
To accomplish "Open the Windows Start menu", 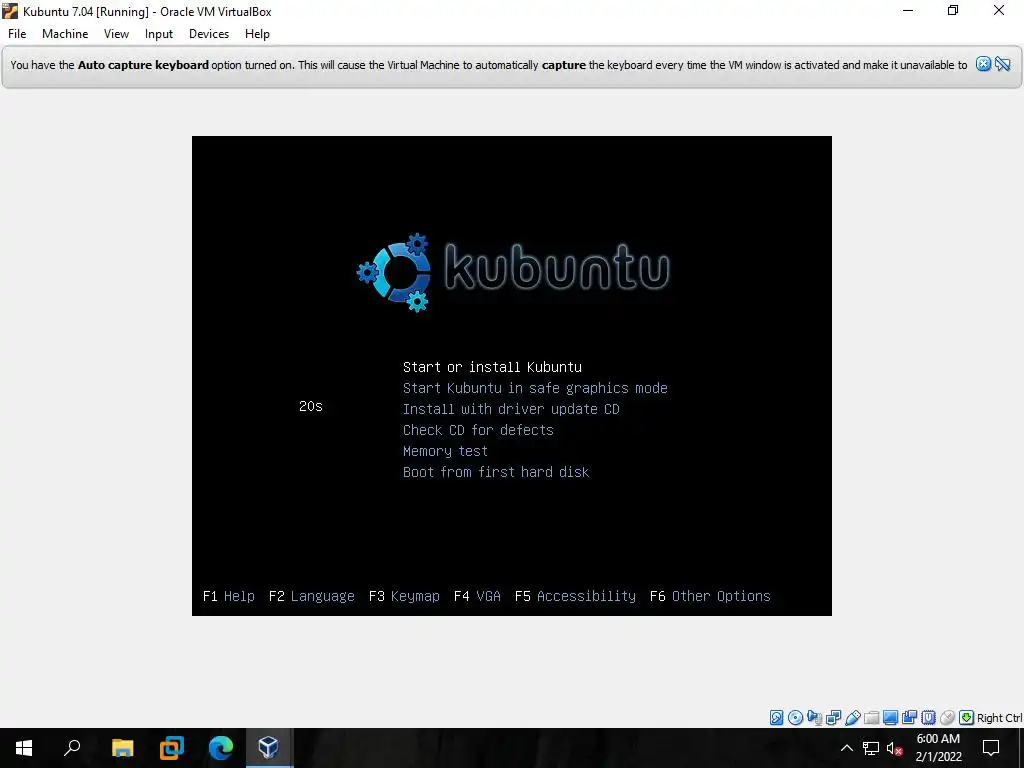I will [24, 748].
